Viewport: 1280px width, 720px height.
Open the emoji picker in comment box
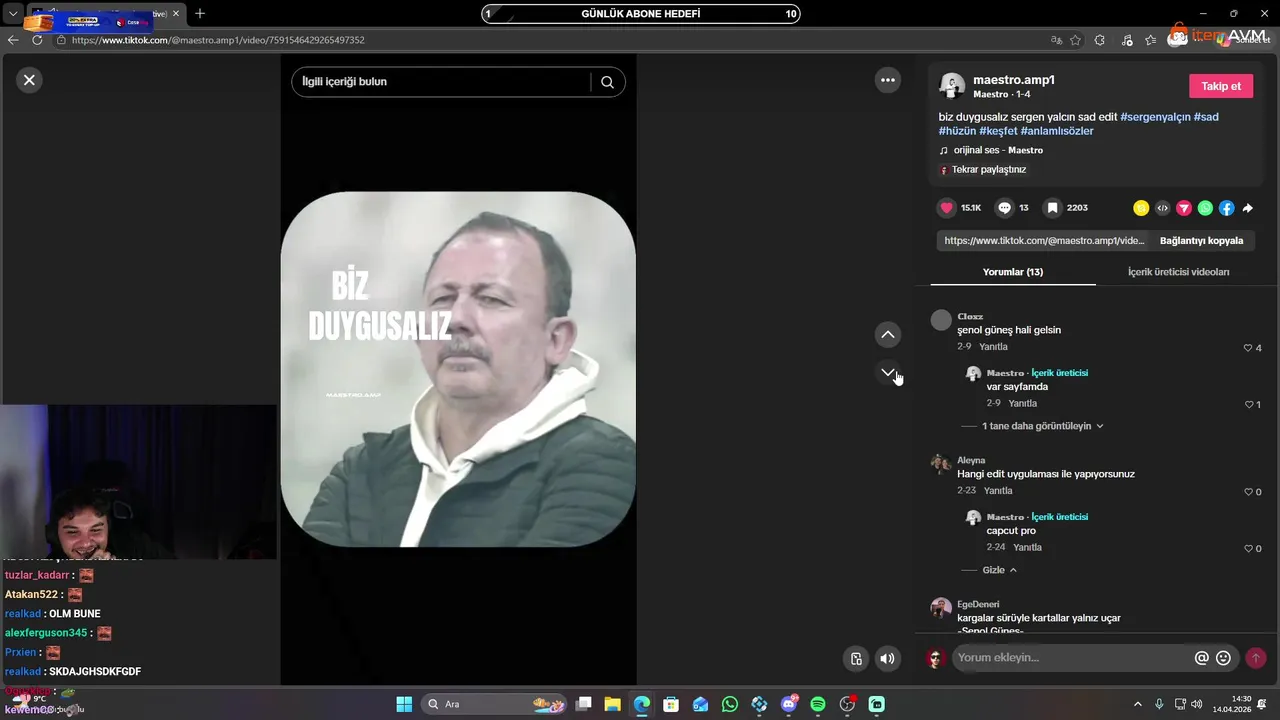coord(1223,658)
